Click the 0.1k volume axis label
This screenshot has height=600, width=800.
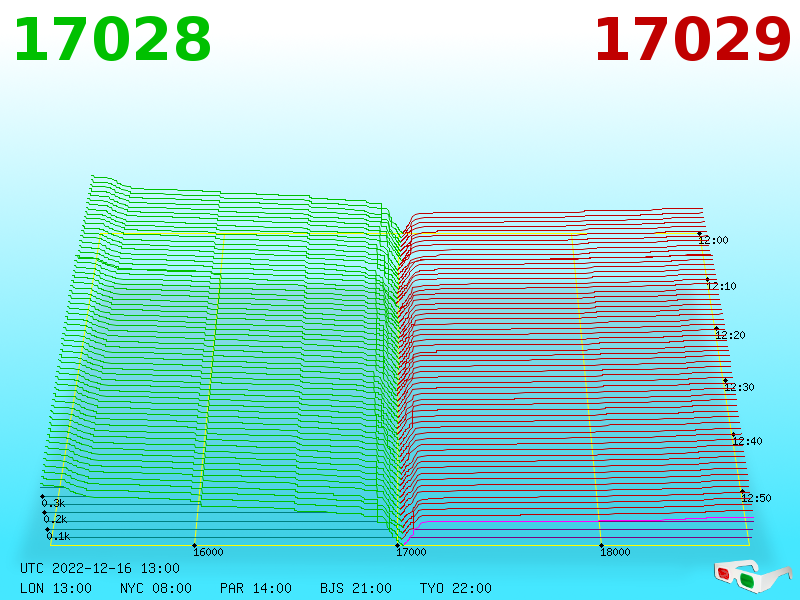[58, 536]
